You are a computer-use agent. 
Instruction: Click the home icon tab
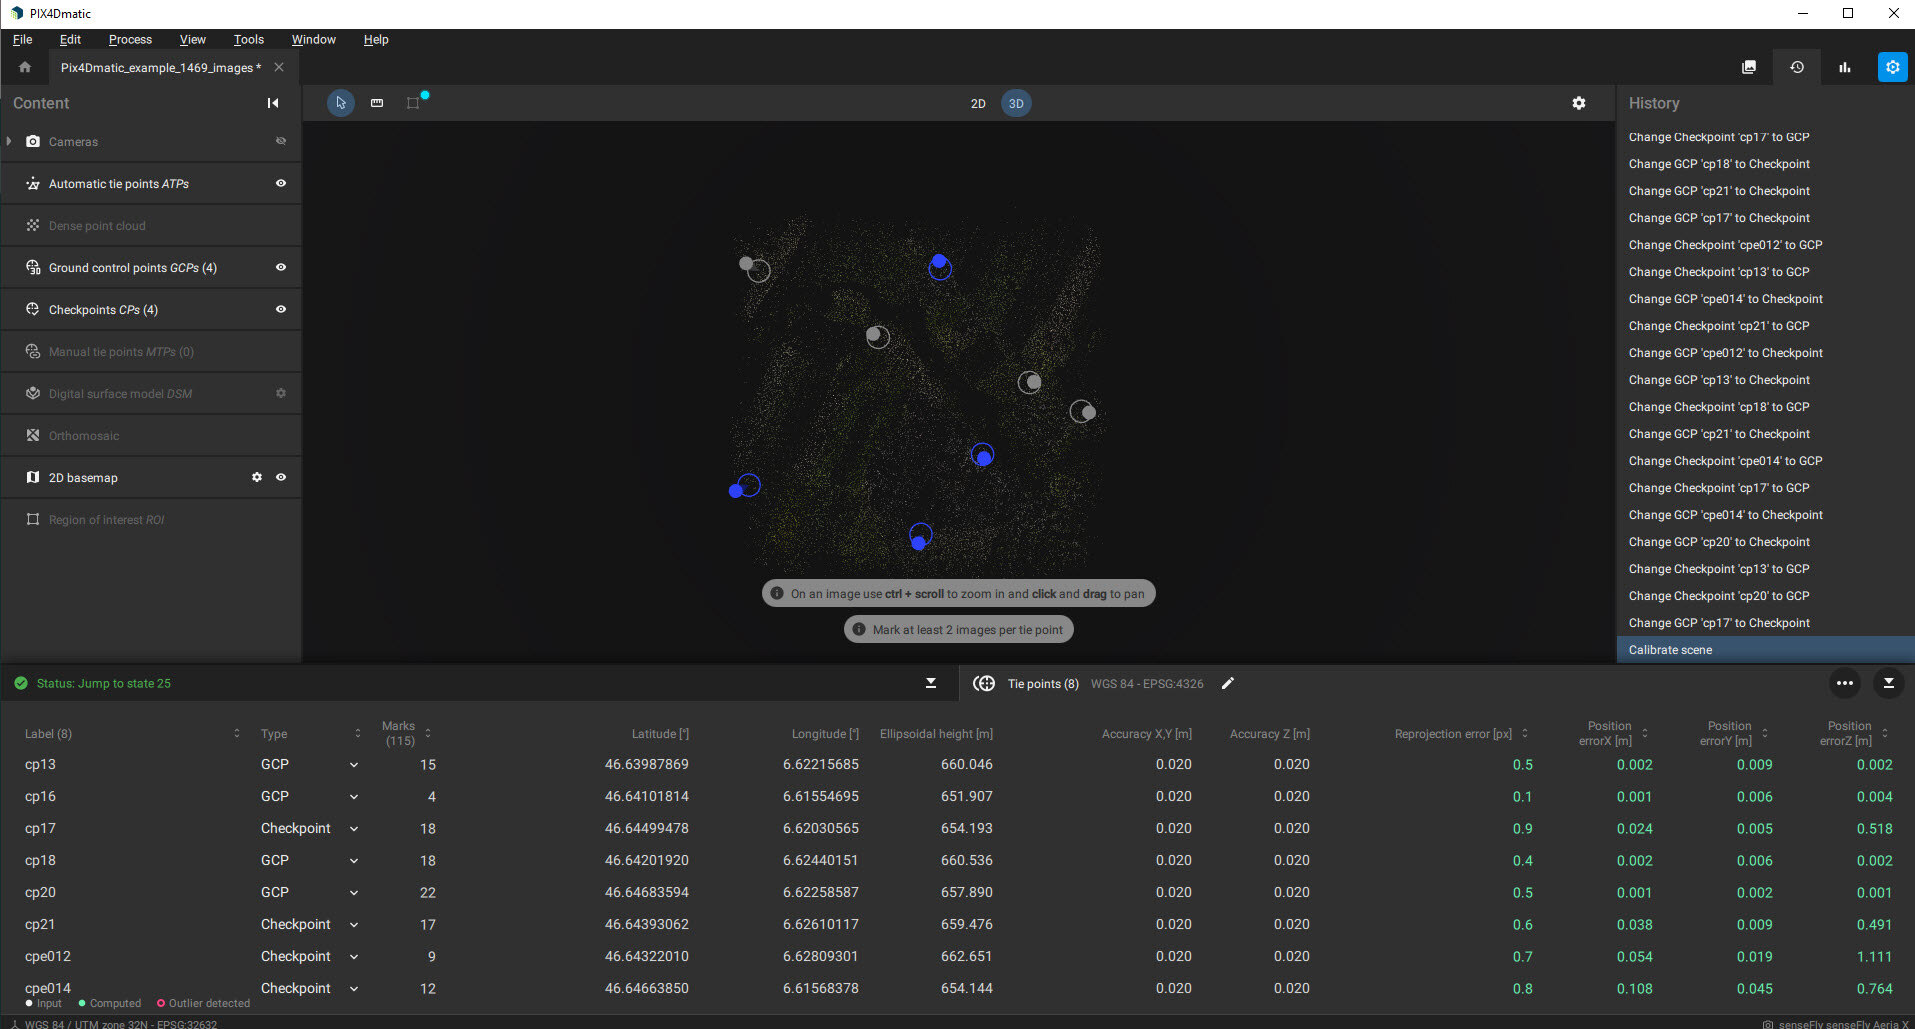click(25, 67)
